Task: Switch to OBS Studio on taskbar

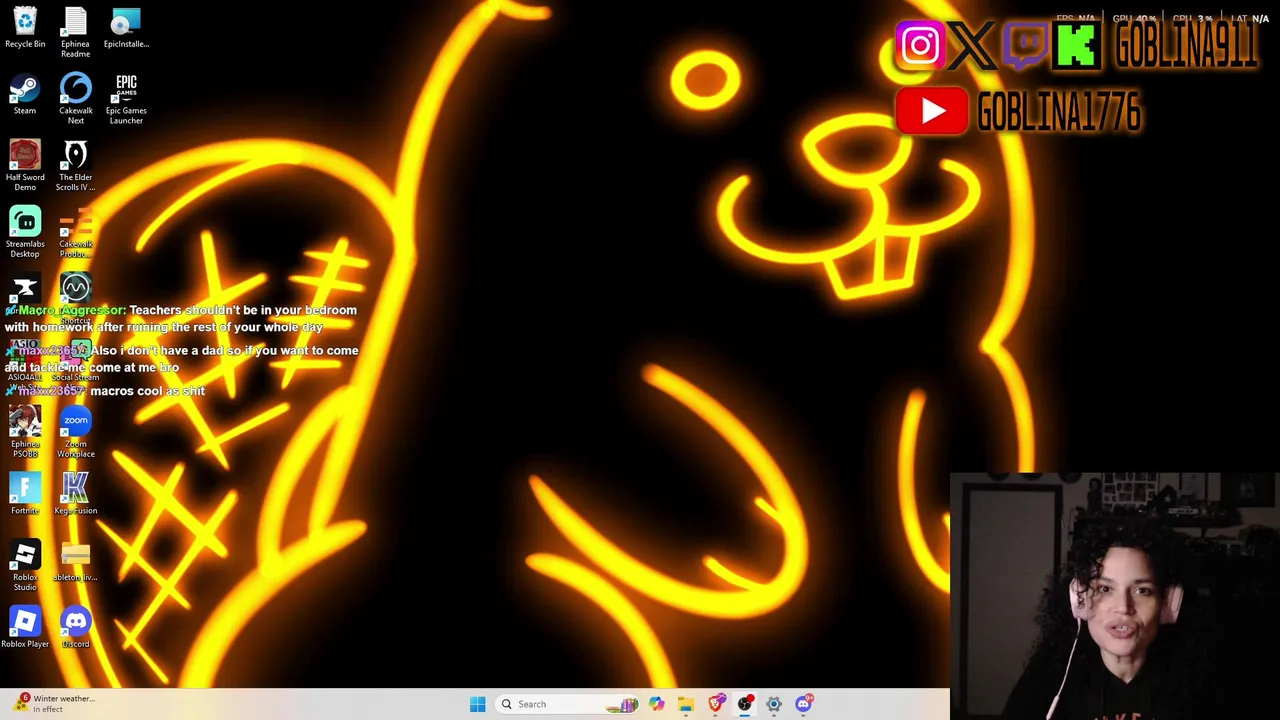Action: tap(745, 704)
